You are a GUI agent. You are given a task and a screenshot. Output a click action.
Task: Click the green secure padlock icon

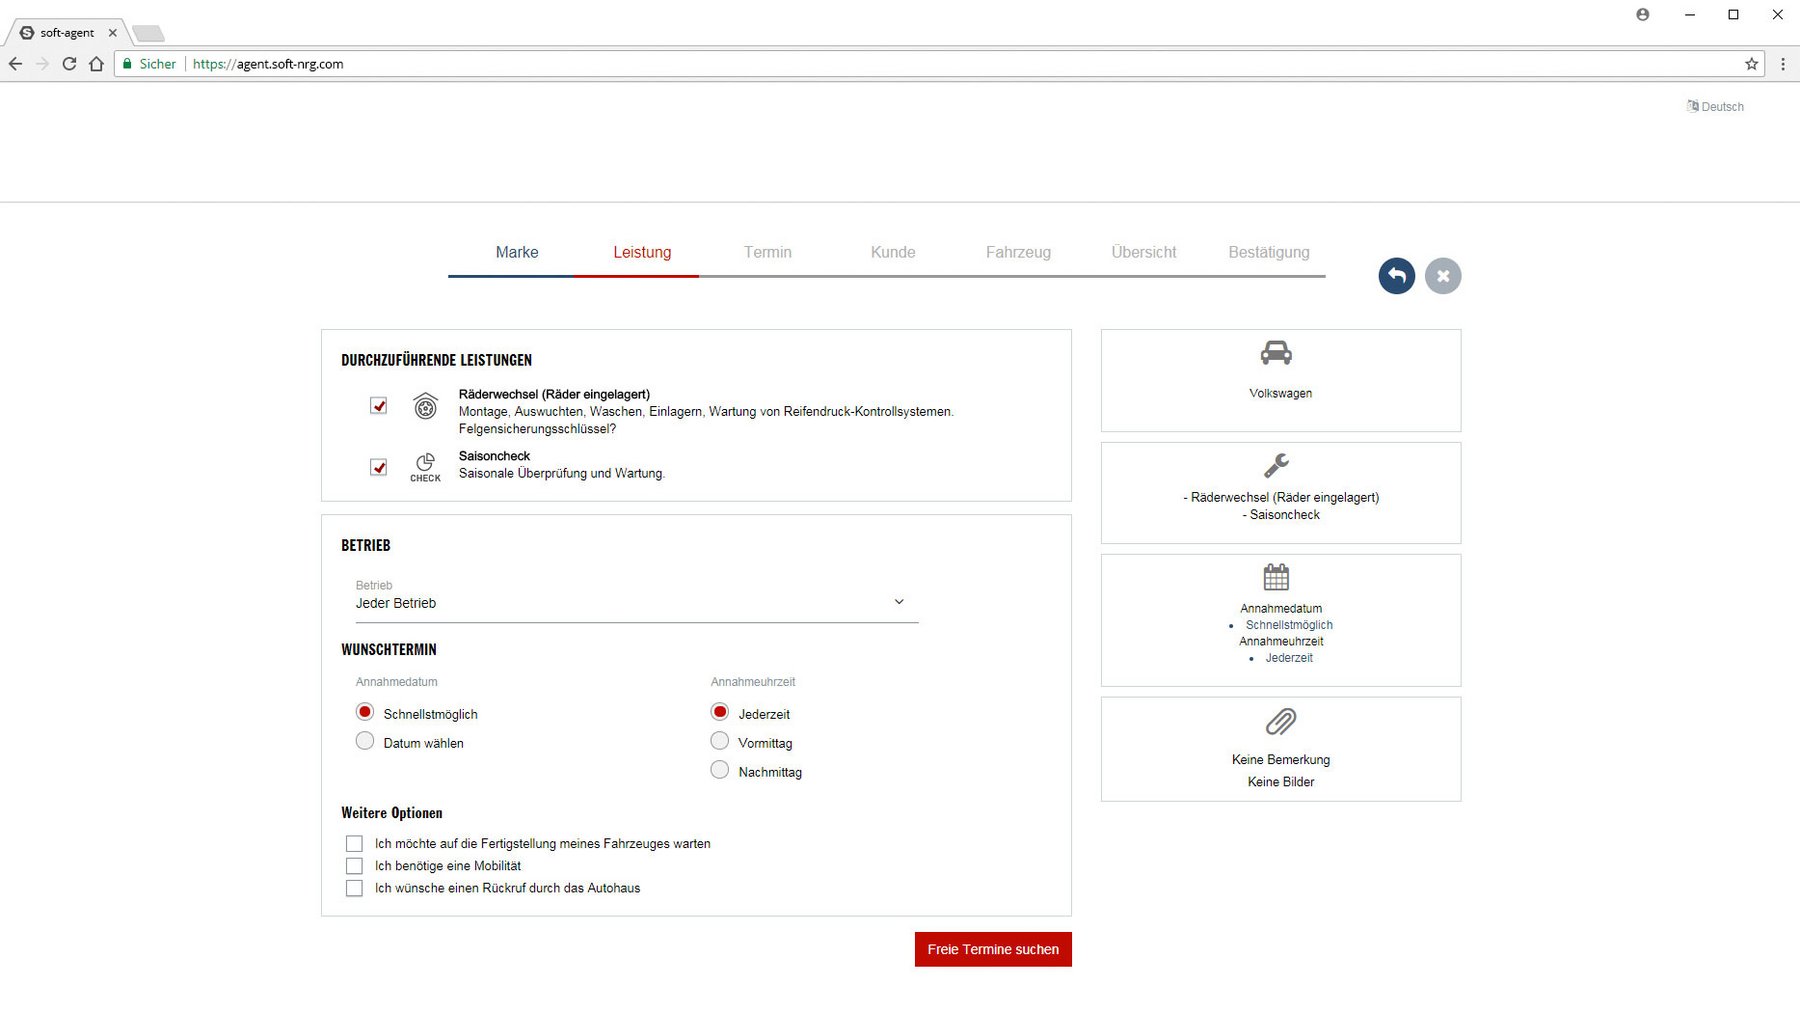click(127, 64)
